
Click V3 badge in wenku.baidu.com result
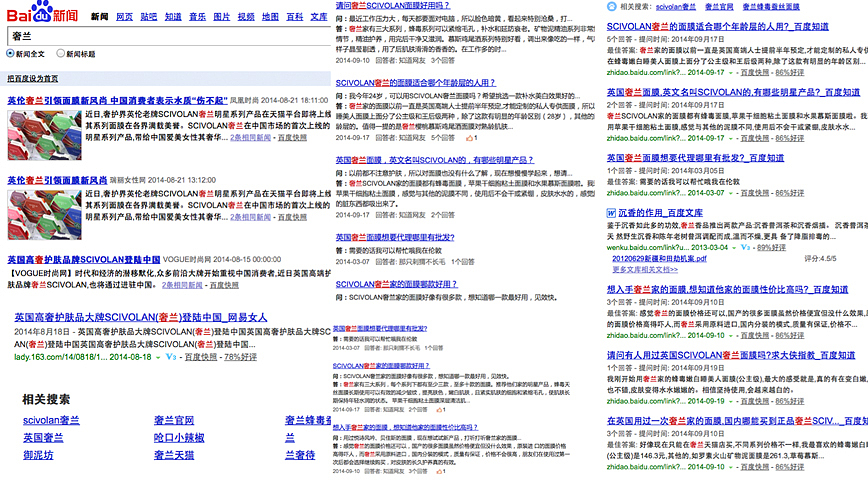(x=746, y=247)
